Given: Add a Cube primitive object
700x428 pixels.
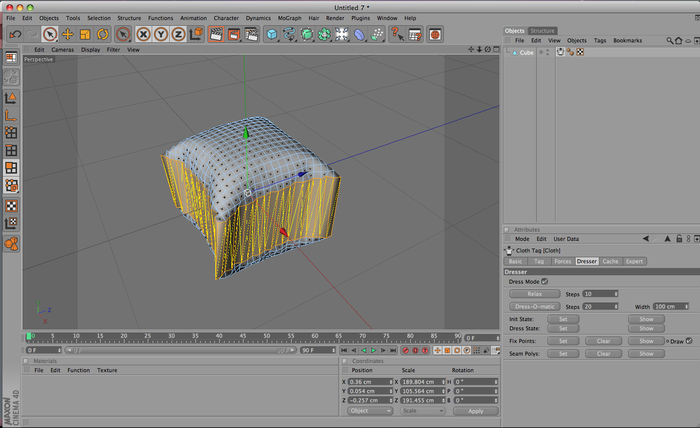Looking at the screenshot, I should click(x=271, y=34).
